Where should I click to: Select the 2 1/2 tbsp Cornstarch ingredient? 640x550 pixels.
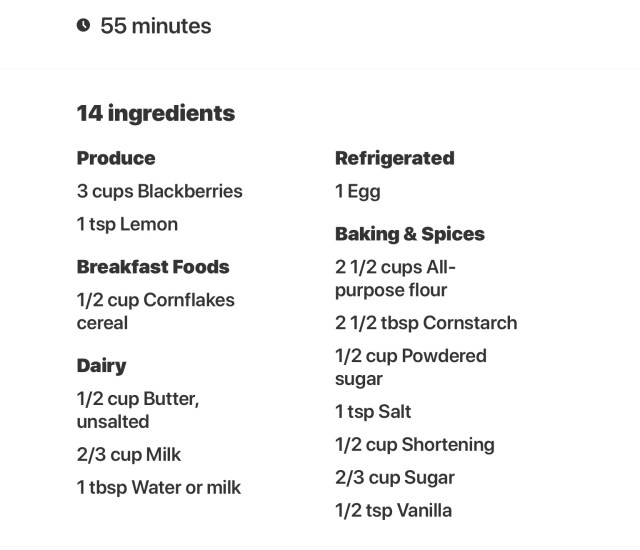[x=425, y=323]
